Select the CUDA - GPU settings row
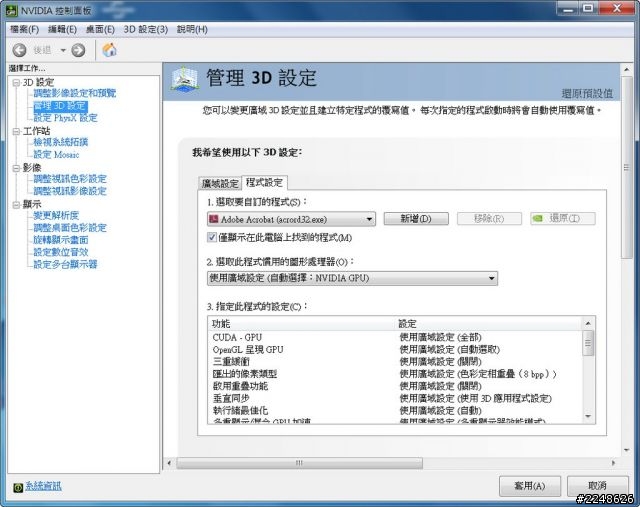 395,338
